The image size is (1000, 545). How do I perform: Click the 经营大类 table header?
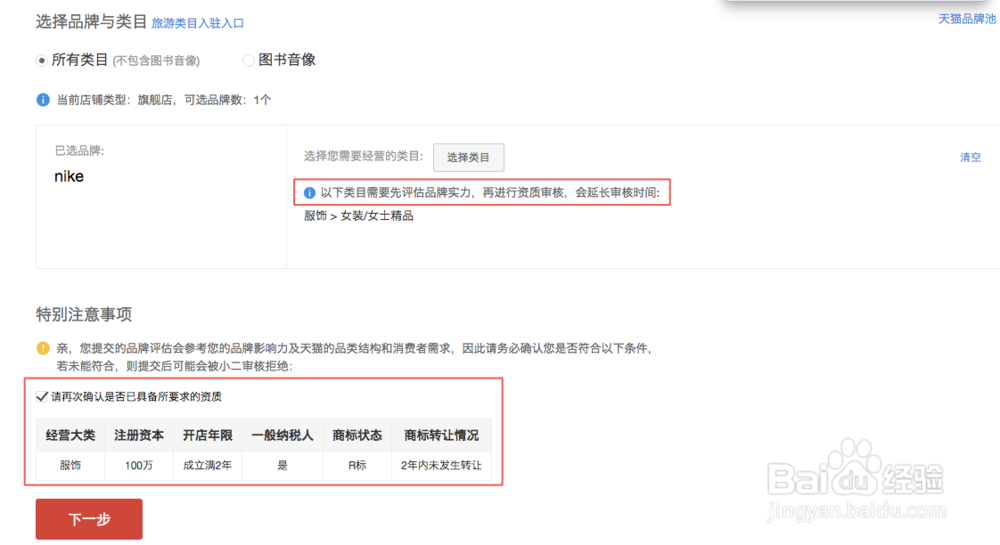coord(70,435)
